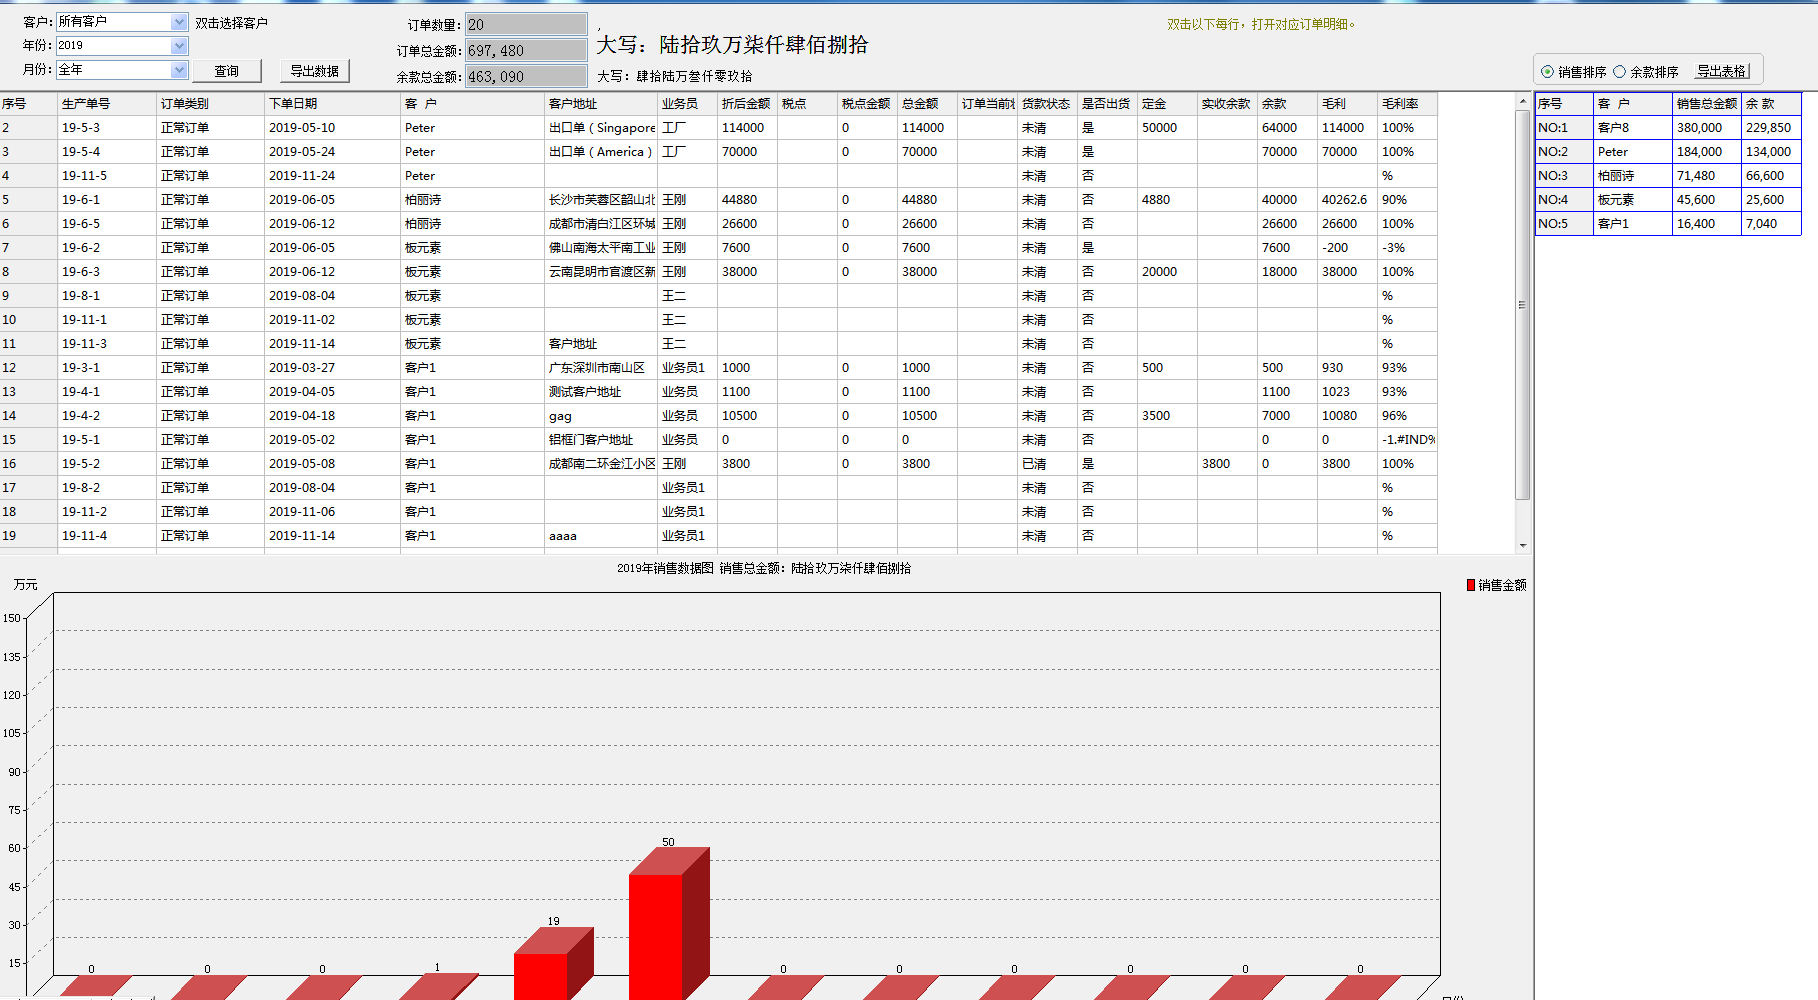The height and width of the screenshot is (1000, 1818).
Task: Click the 毛利率 column header
Action: 1408,103
